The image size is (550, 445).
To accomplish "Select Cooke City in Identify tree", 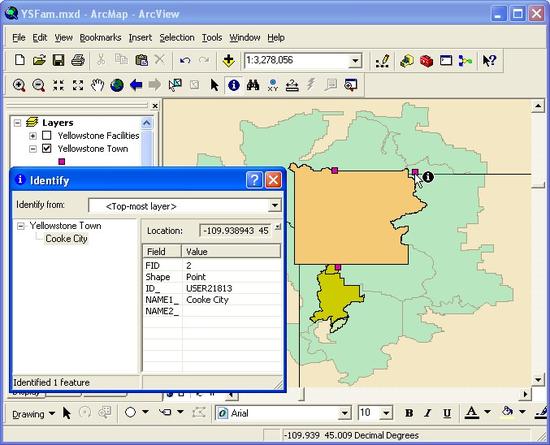I will tap(66, 239).
